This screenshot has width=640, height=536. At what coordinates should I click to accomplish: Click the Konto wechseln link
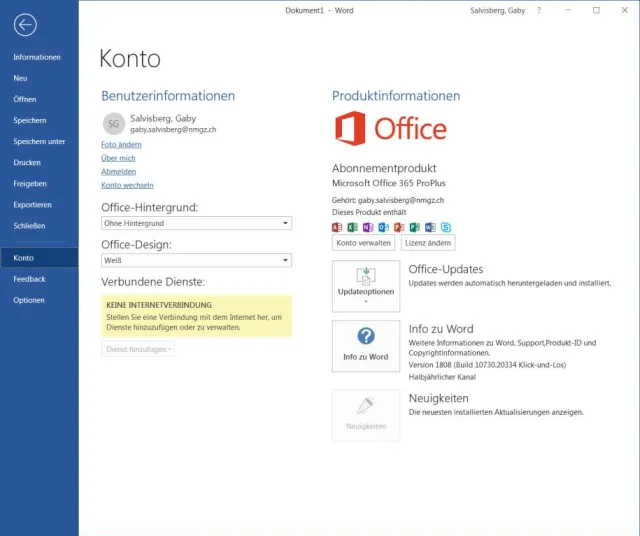(x=127, y=185)
